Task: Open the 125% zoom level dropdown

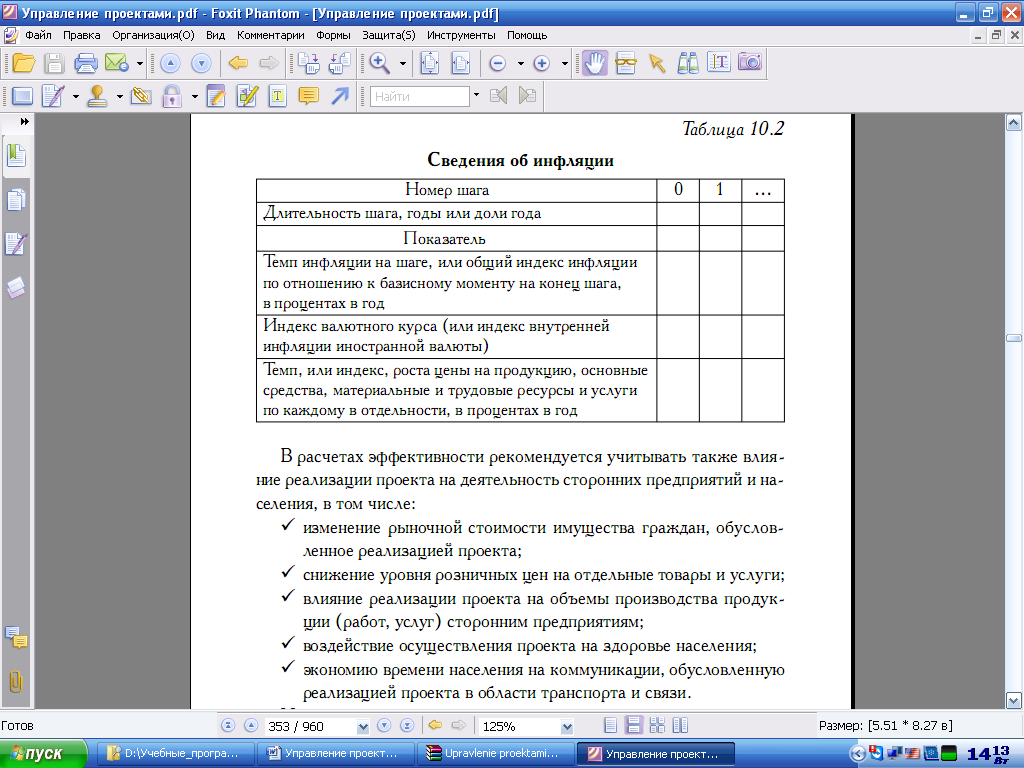Action: (567, 726)
